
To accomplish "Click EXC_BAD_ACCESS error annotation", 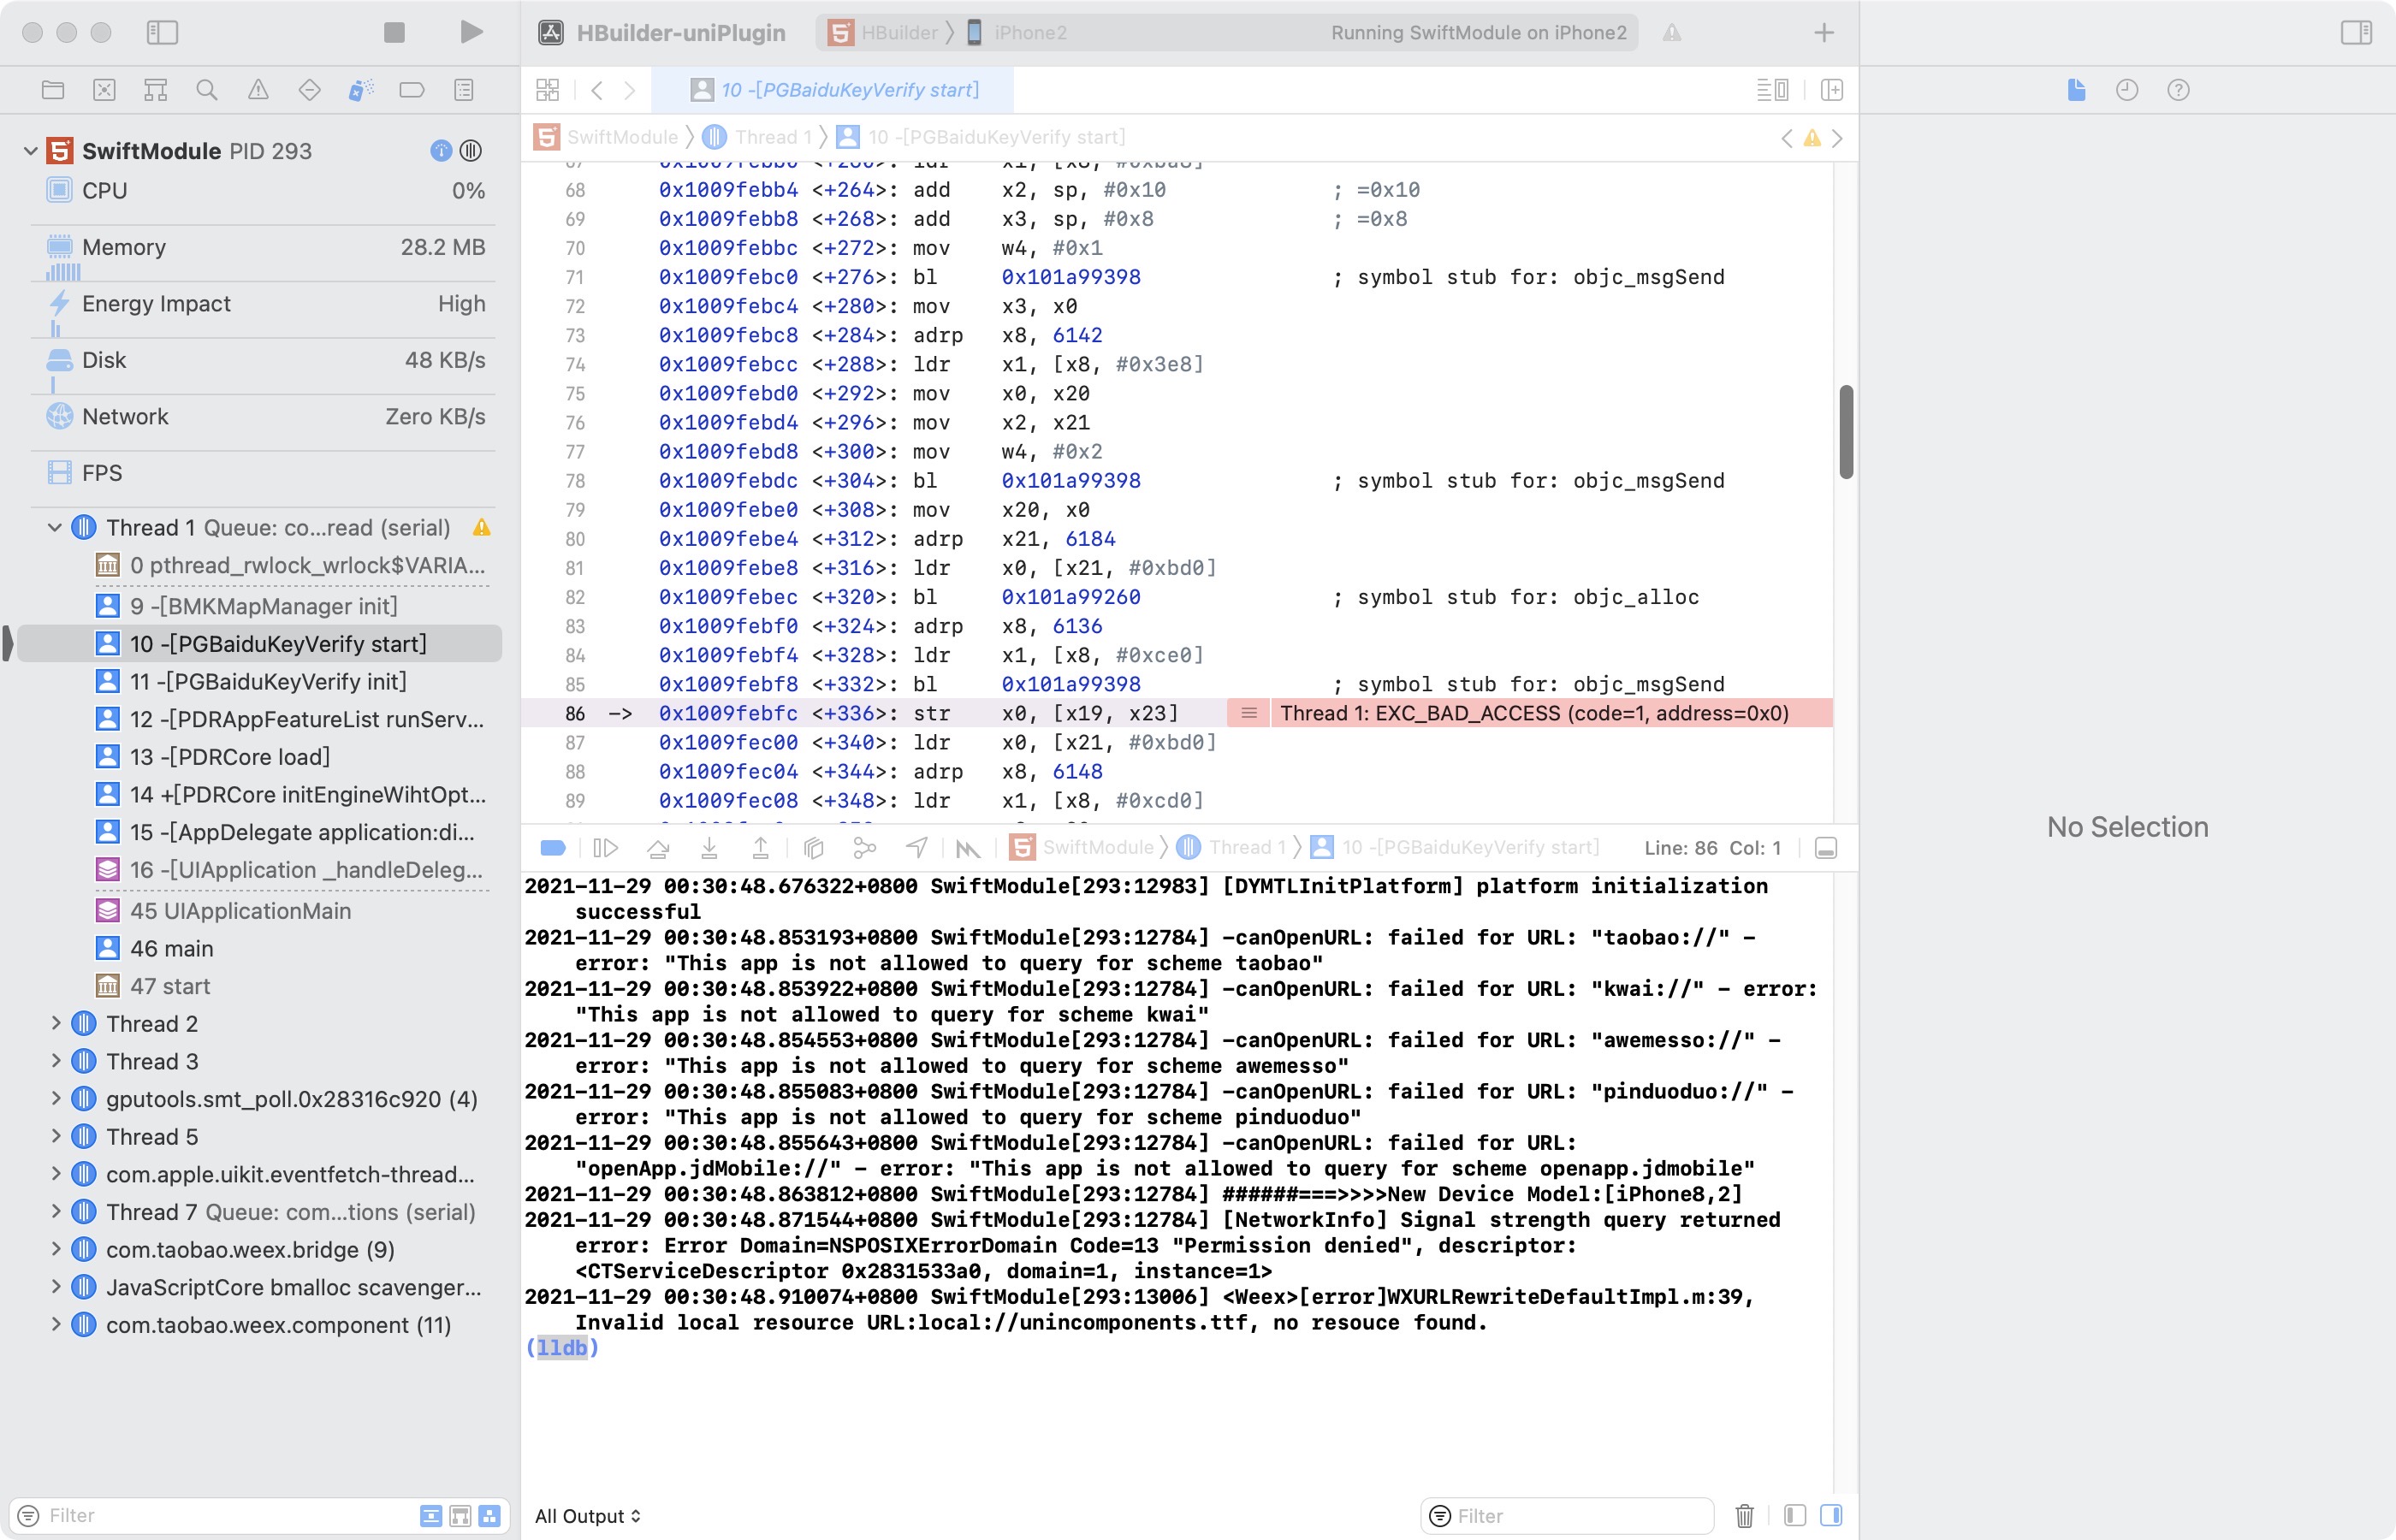I will (x=1533, y=713).
